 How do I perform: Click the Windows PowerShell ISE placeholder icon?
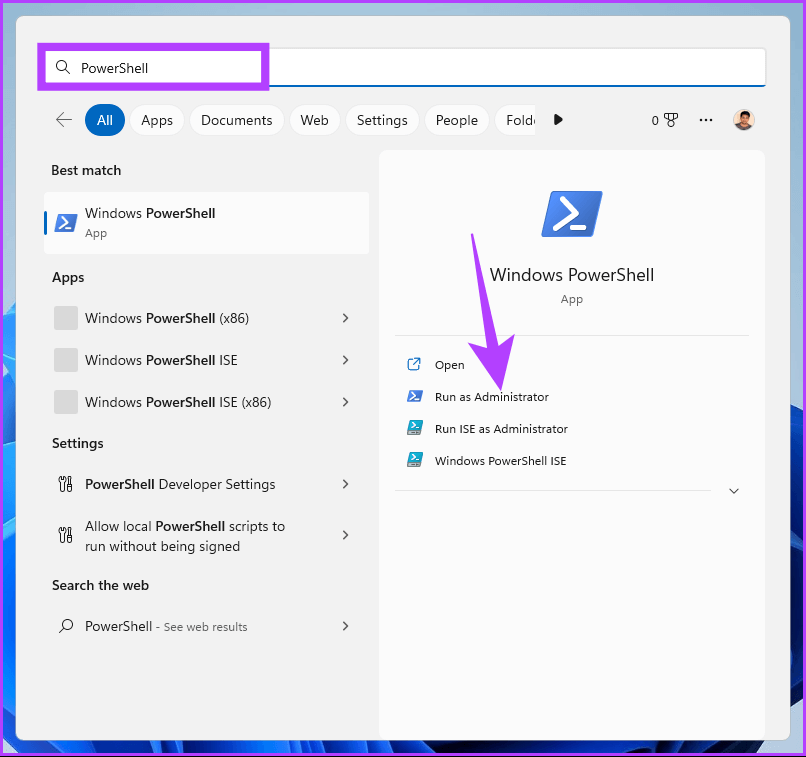pyautogui.click(x=66, y=360)
